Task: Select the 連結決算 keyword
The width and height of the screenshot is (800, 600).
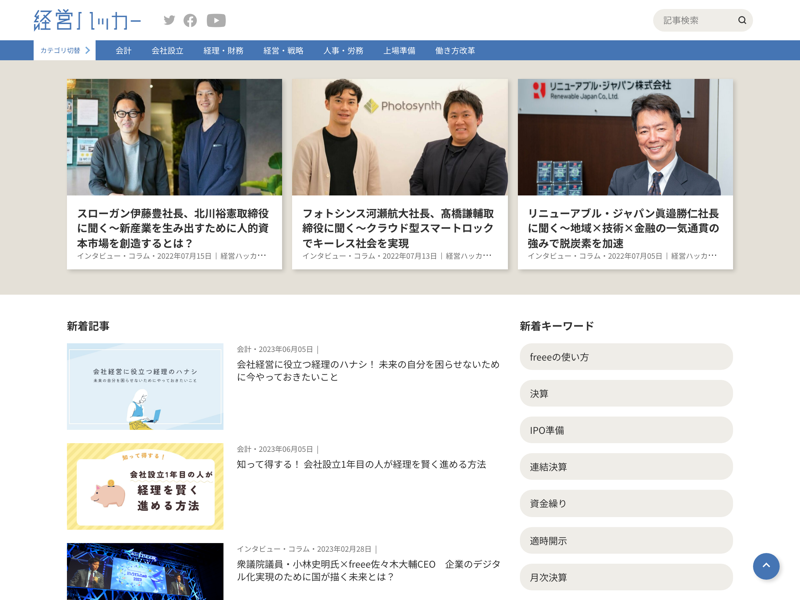Action: coord(626,467)
